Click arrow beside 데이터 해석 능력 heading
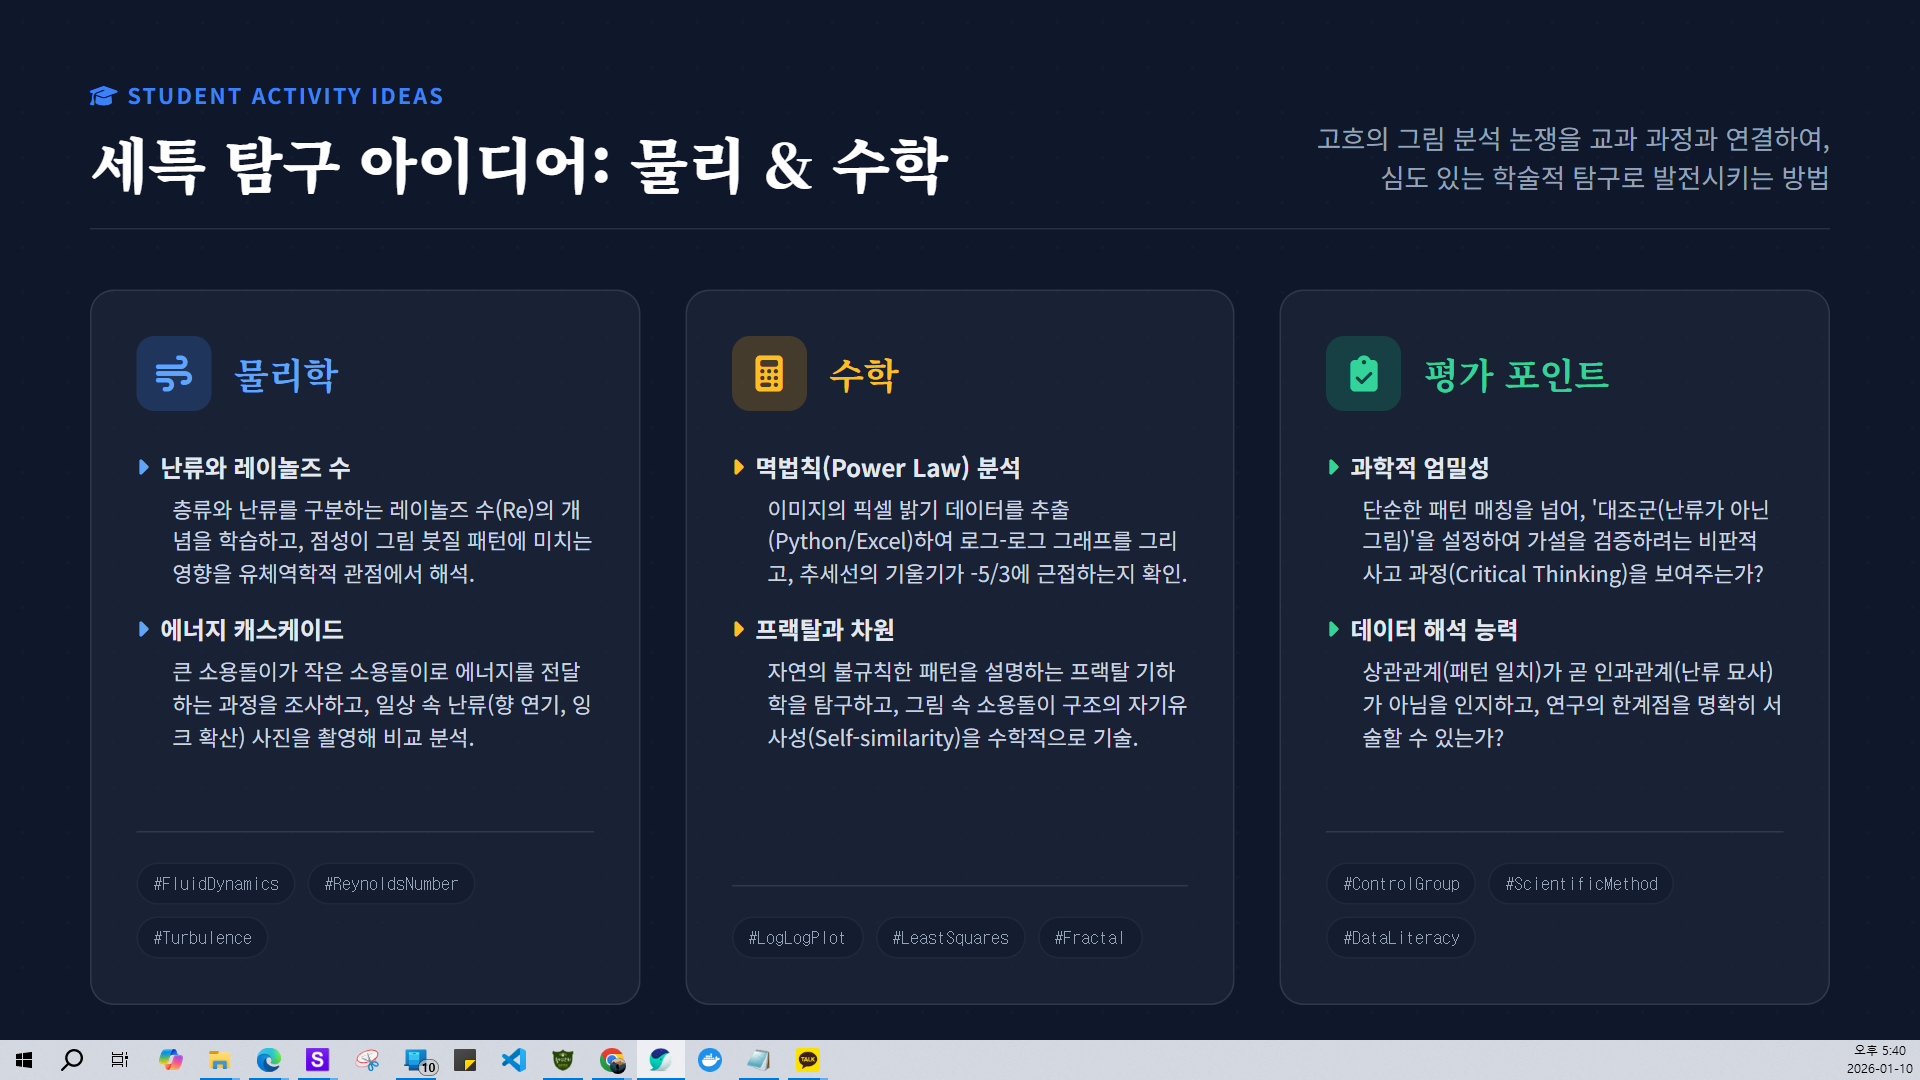The width and height of the screenshot is (1920, 1080). click(1334, 629)
